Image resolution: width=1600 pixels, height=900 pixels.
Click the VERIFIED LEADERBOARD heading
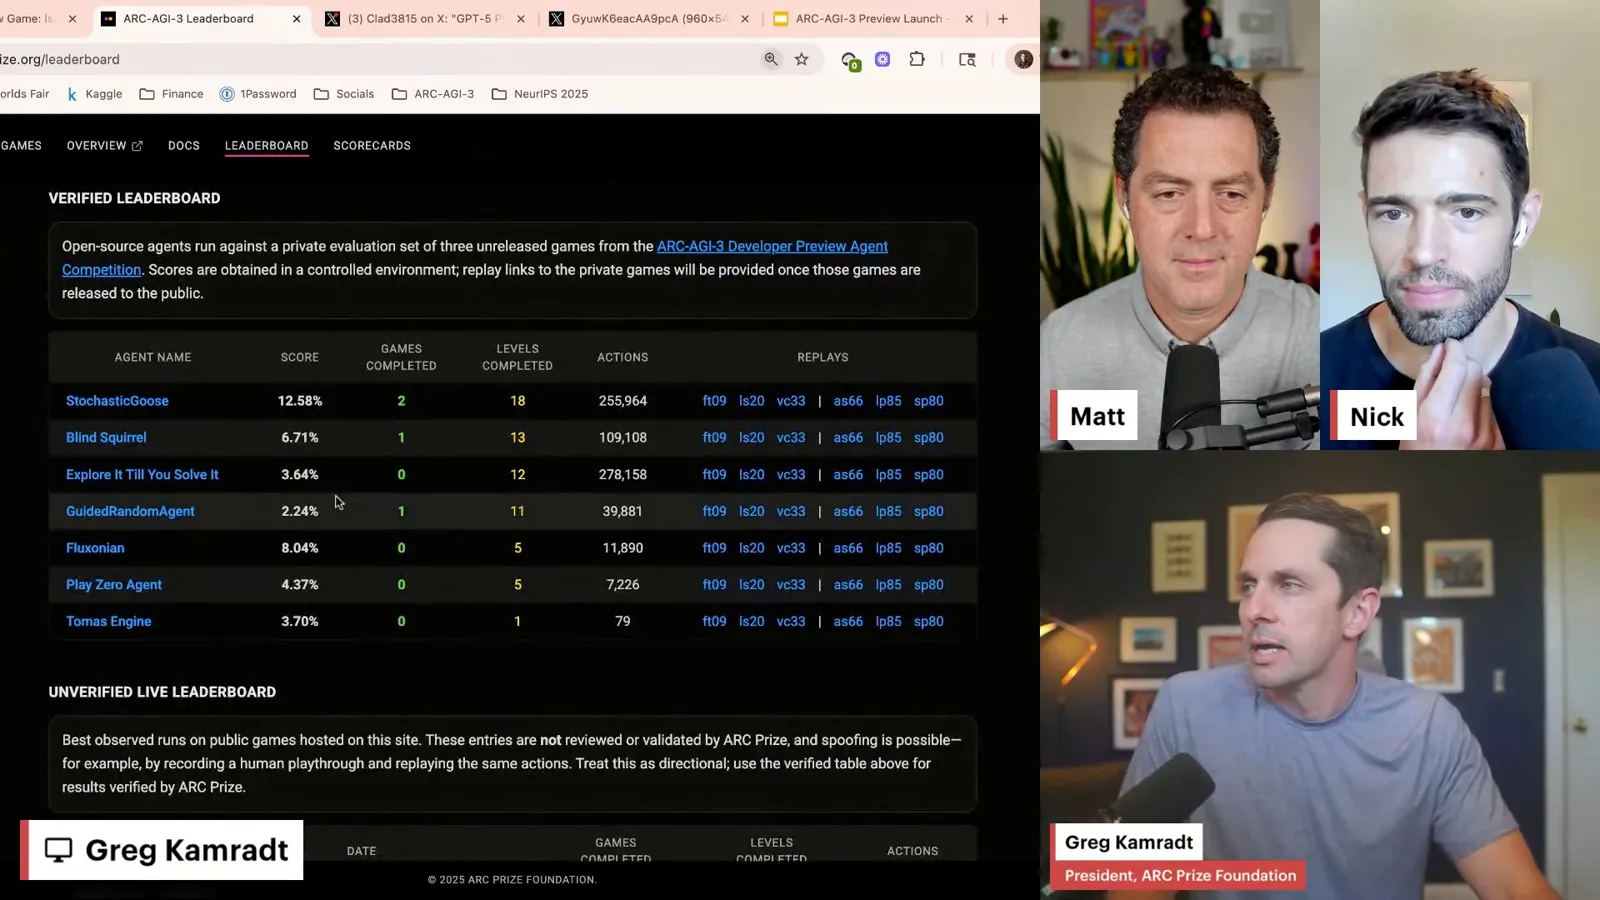tap(135, 198)
